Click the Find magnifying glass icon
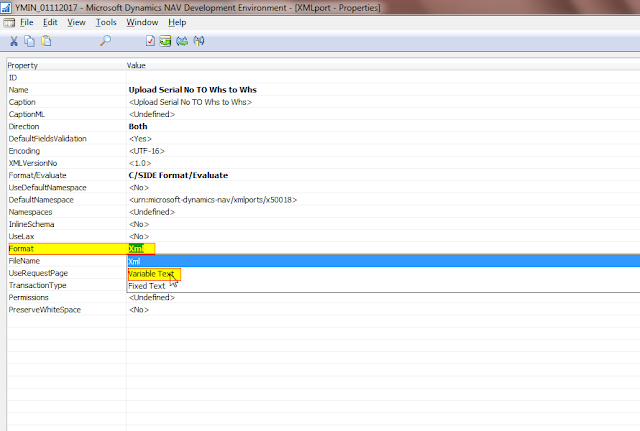640x431 pixels. coord(105,41)
